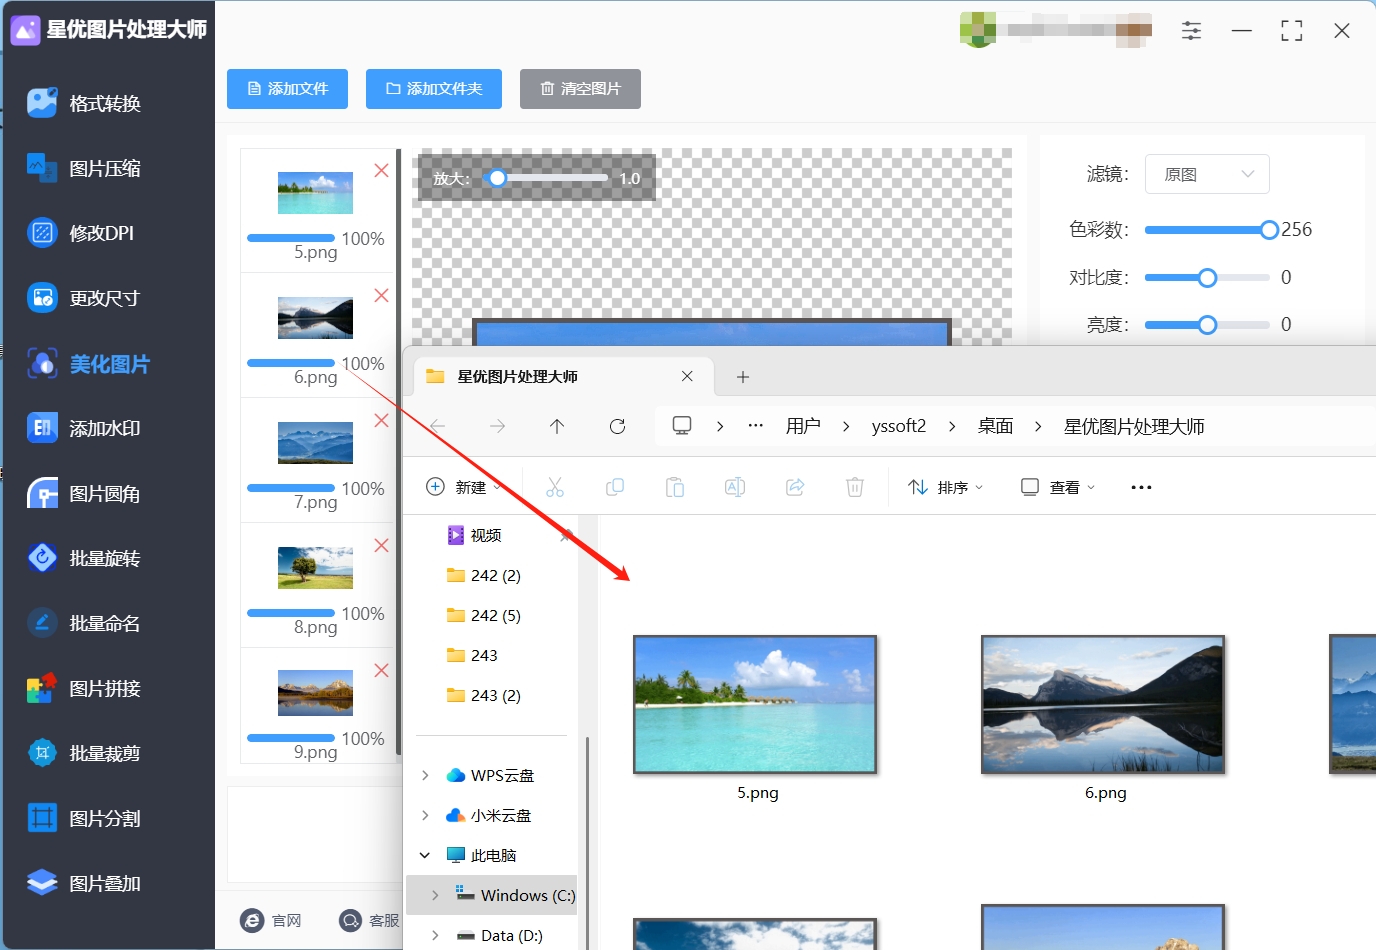Expand the 小米云盘 tree node

[x=425, y=815]
